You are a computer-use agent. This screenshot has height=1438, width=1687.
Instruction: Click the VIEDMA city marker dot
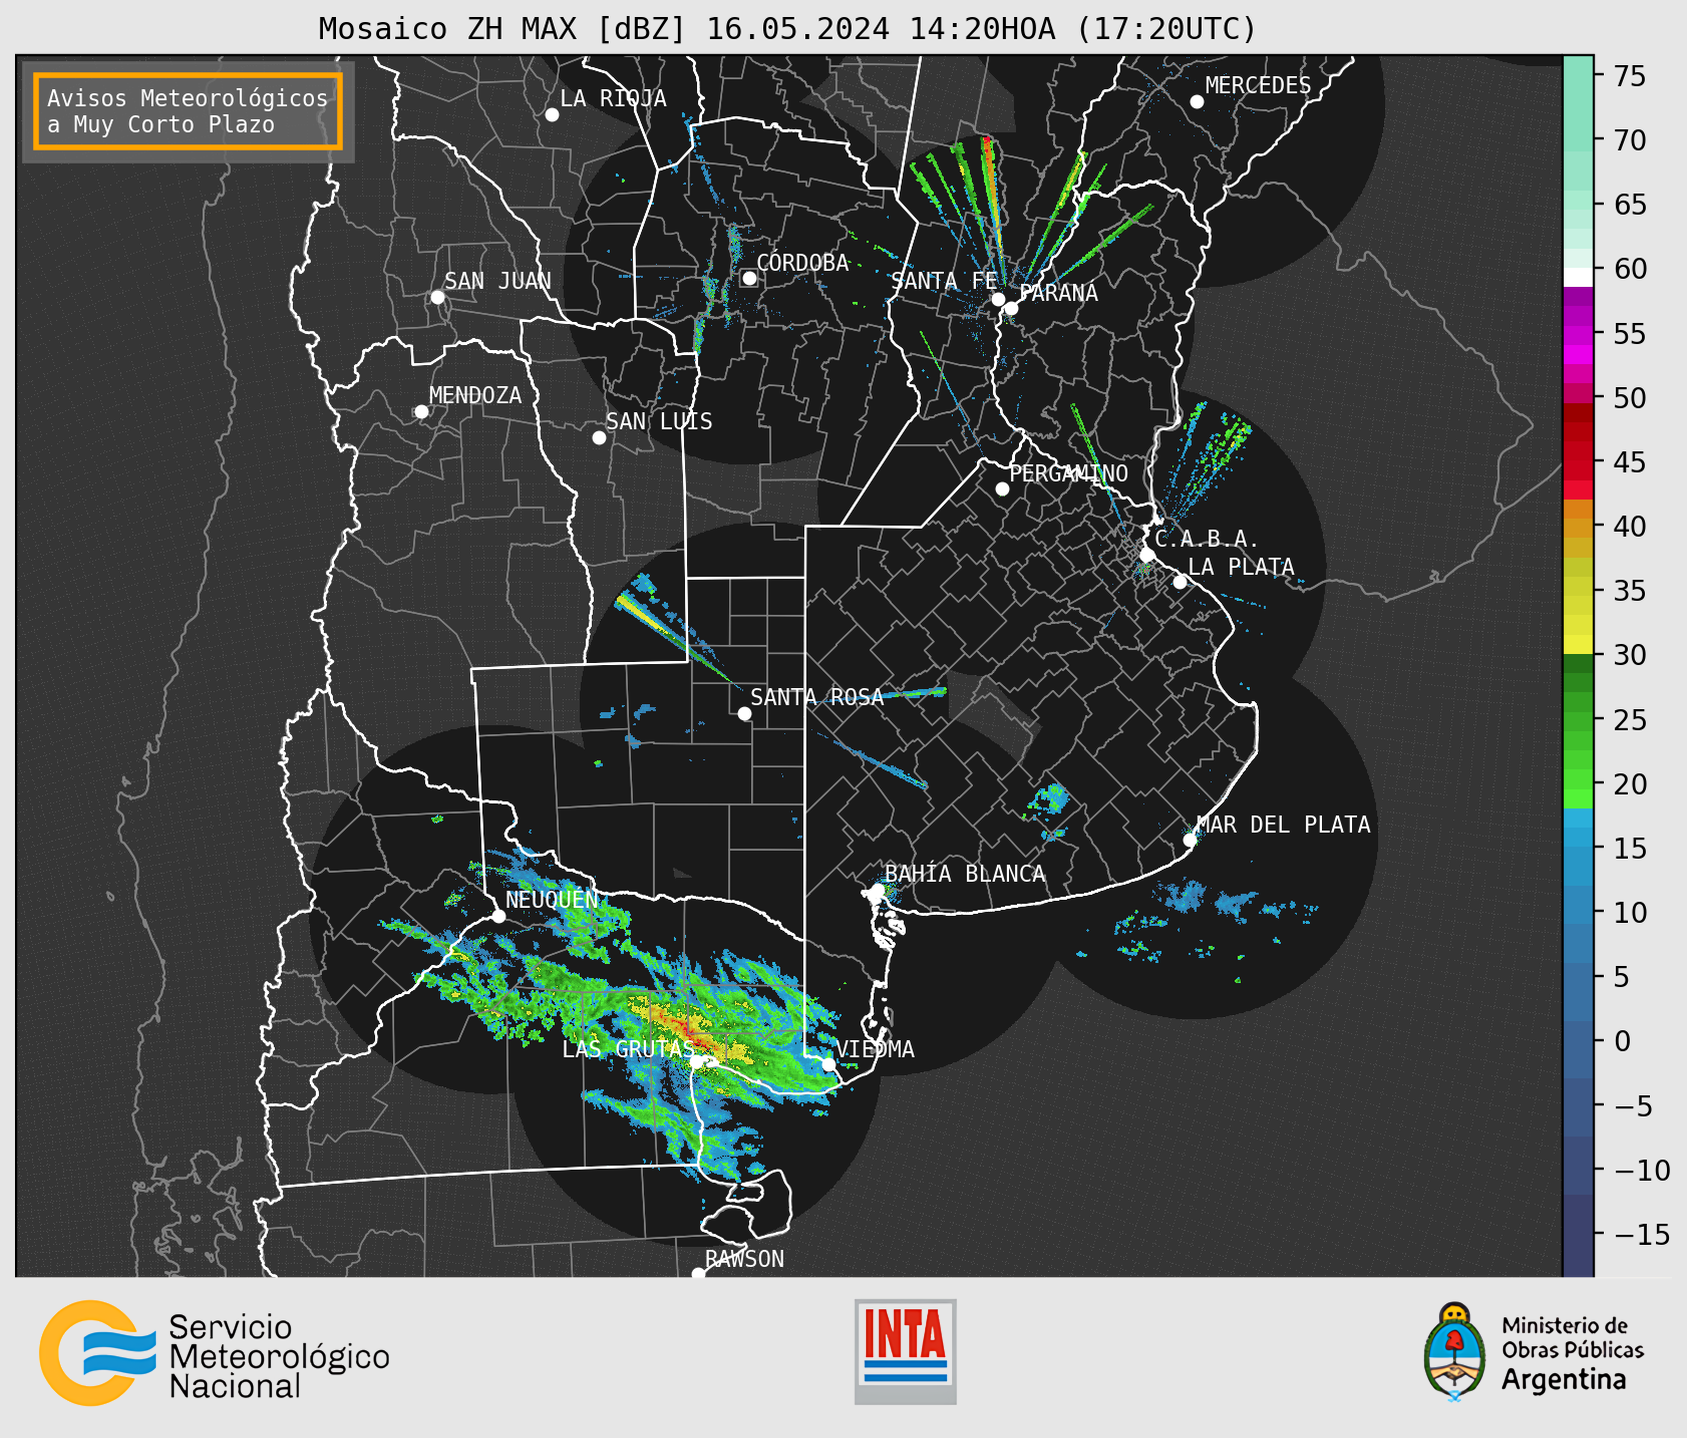pos(828,1064)
